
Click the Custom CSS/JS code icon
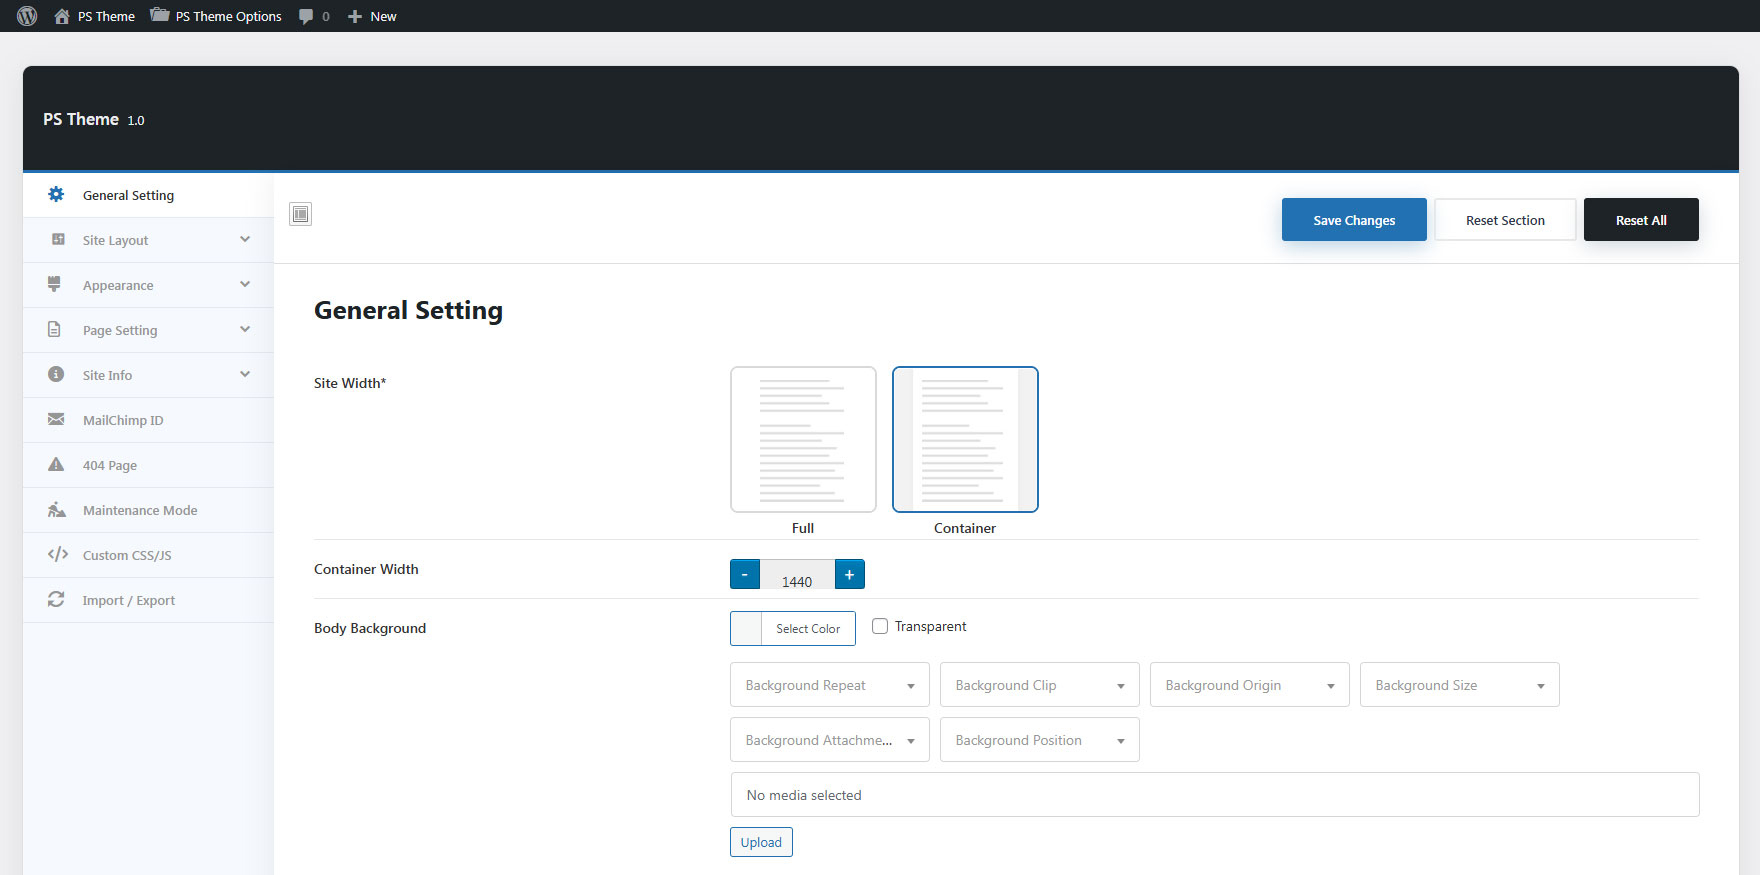[57, 555]
